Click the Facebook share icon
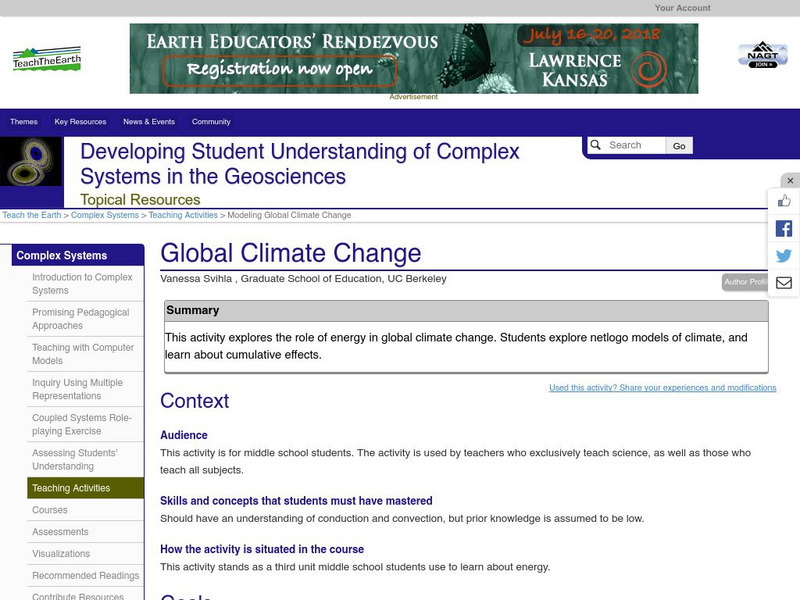The image size is (800, 600). coord(784,228)
